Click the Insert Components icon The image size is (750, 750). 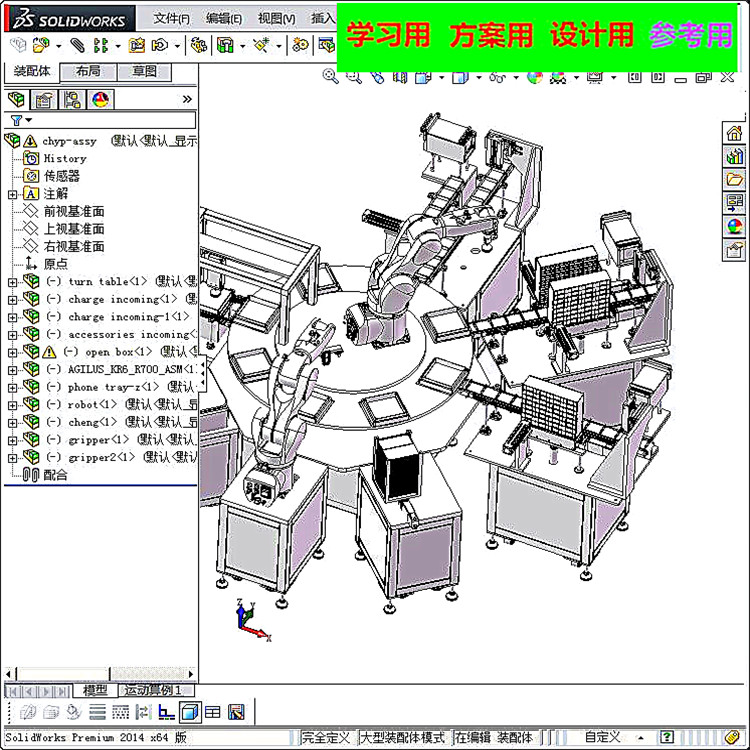pos(41,45)
